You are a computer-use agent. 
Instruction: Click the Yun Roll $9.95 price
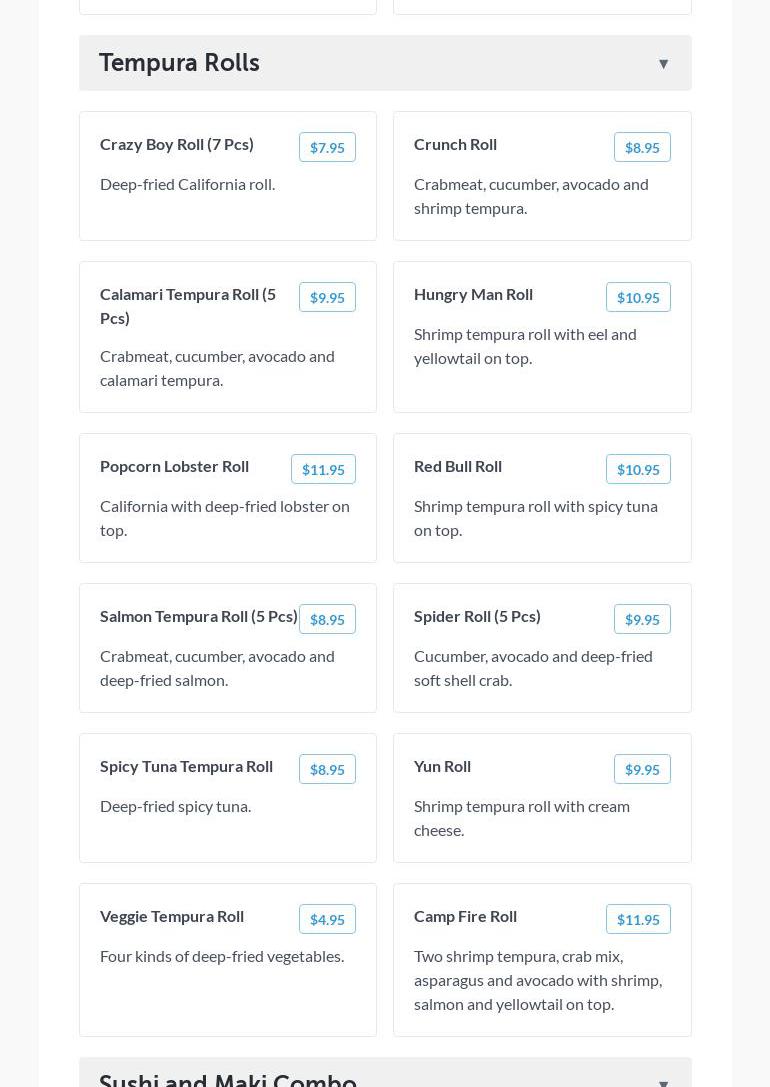pos(642,769)
